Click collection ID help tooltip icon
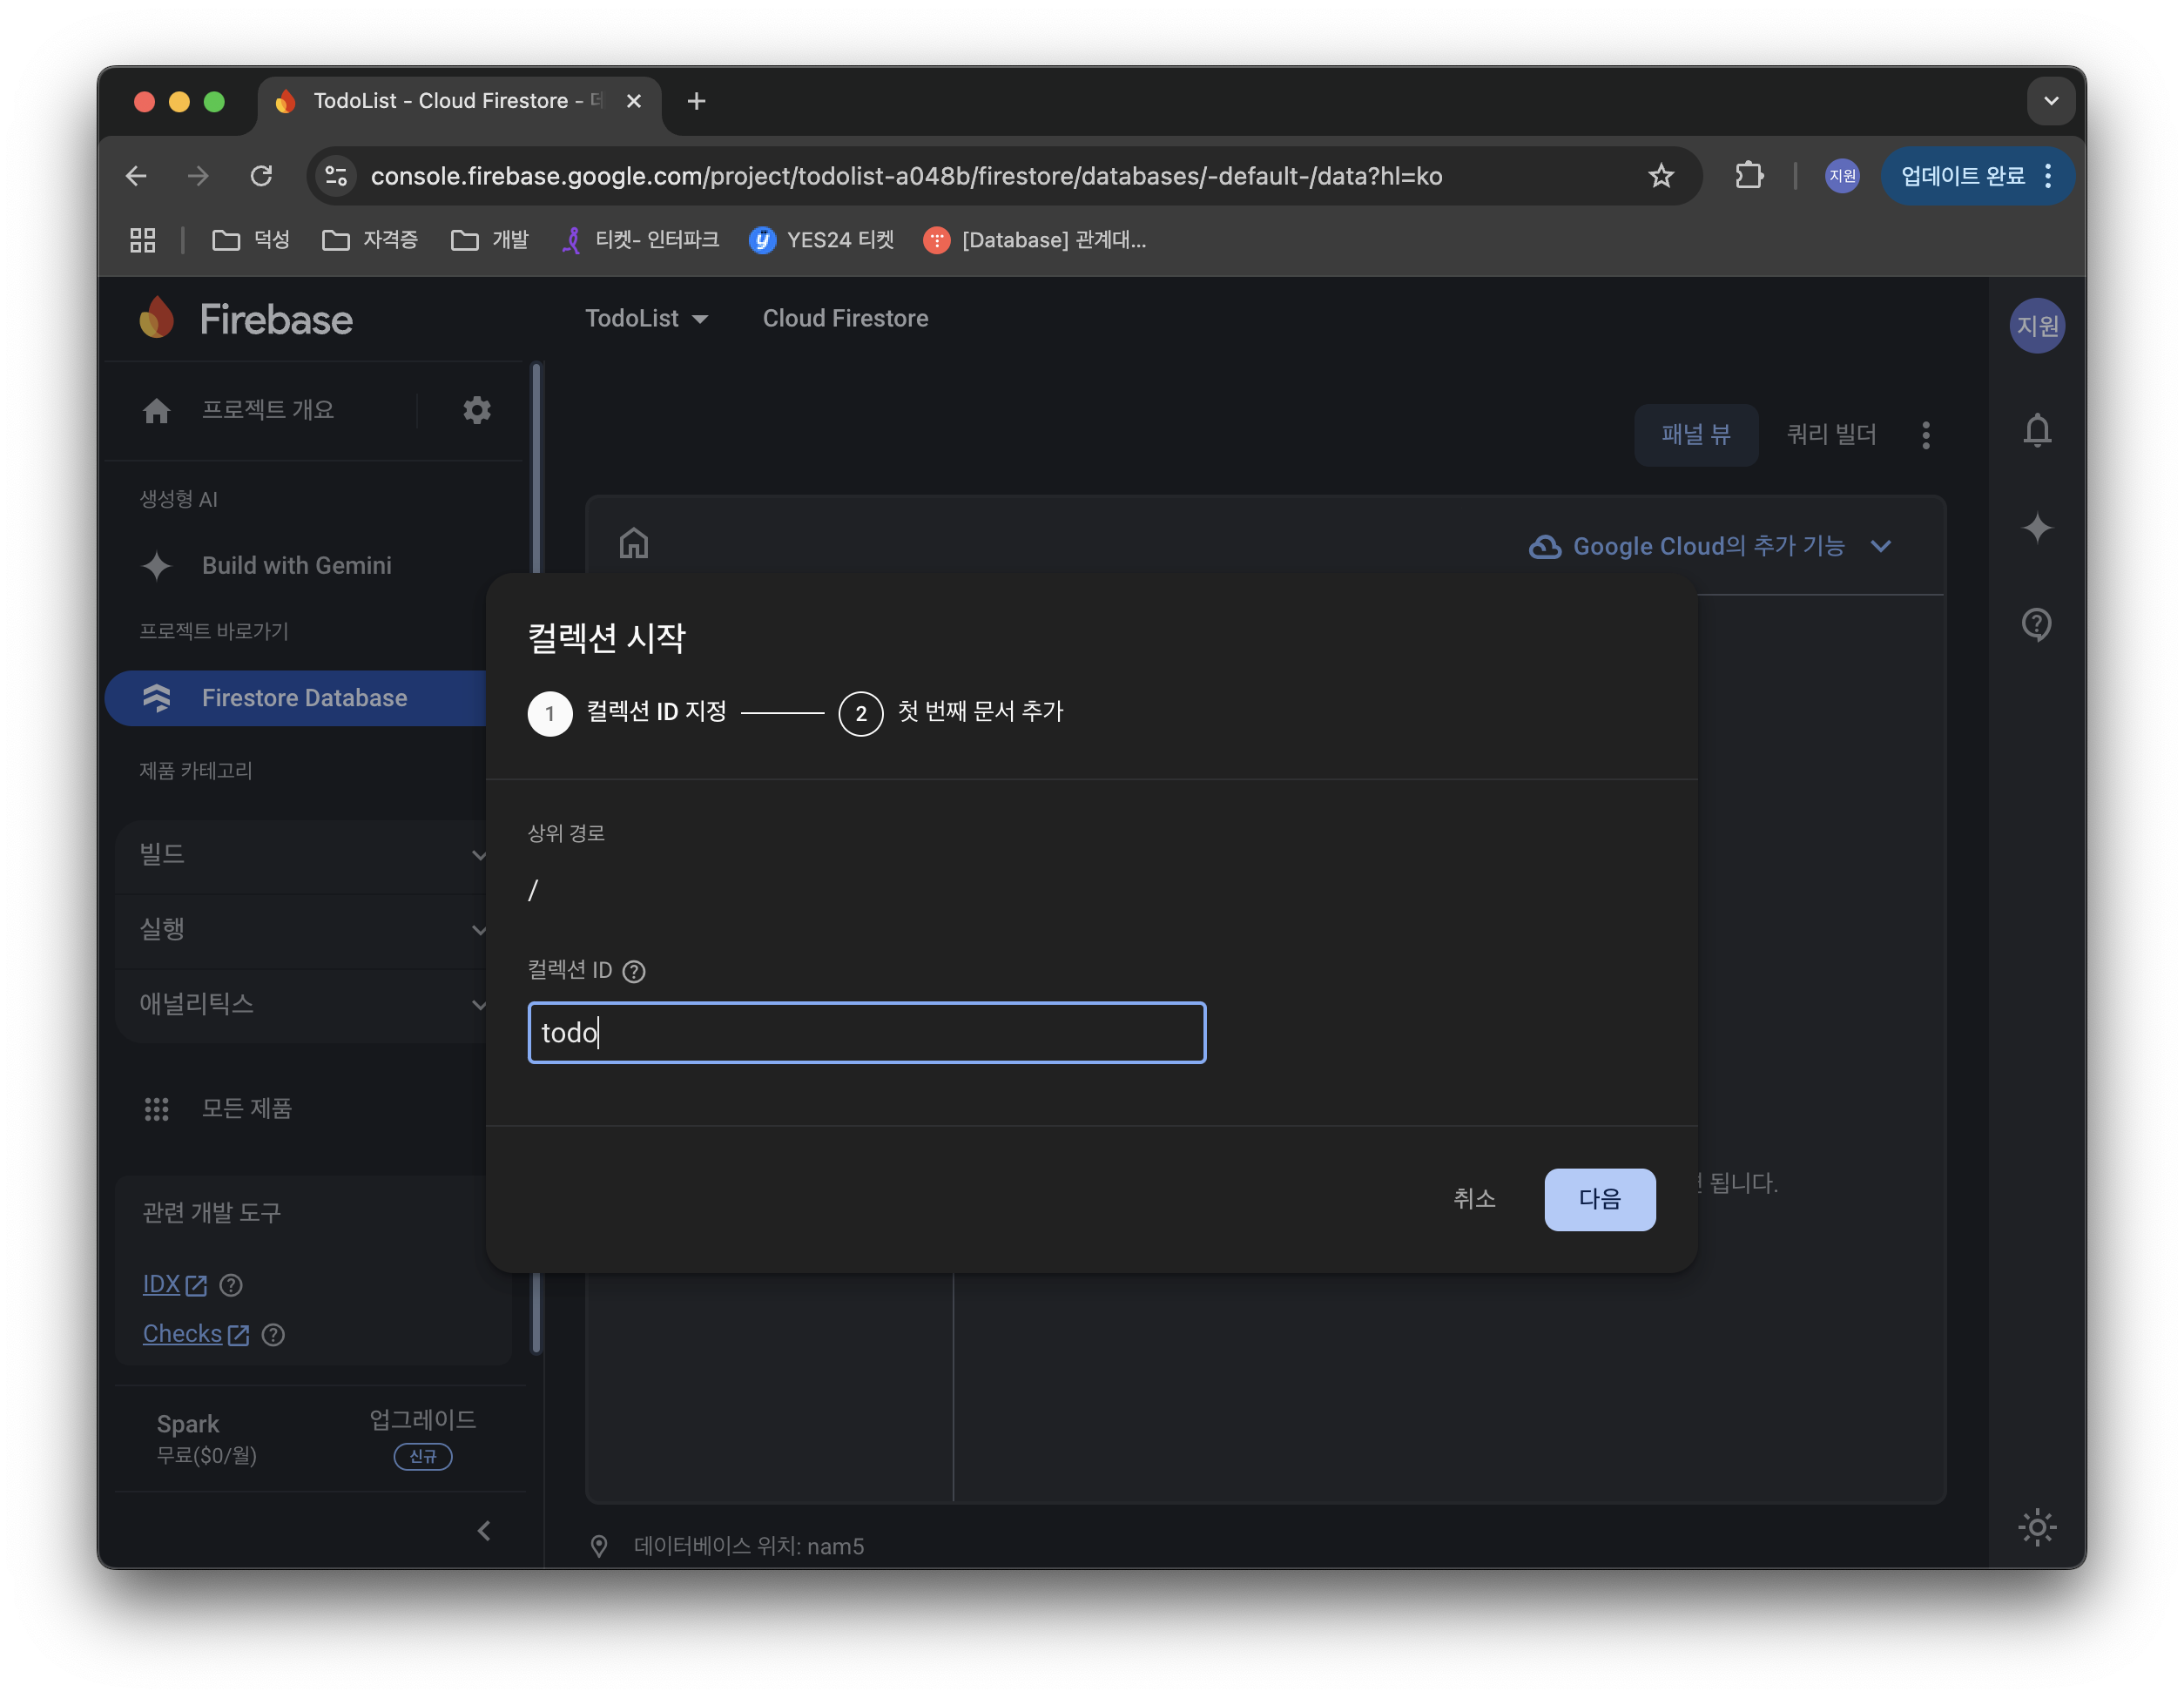2184x1698 pixels. click(634, 971)
